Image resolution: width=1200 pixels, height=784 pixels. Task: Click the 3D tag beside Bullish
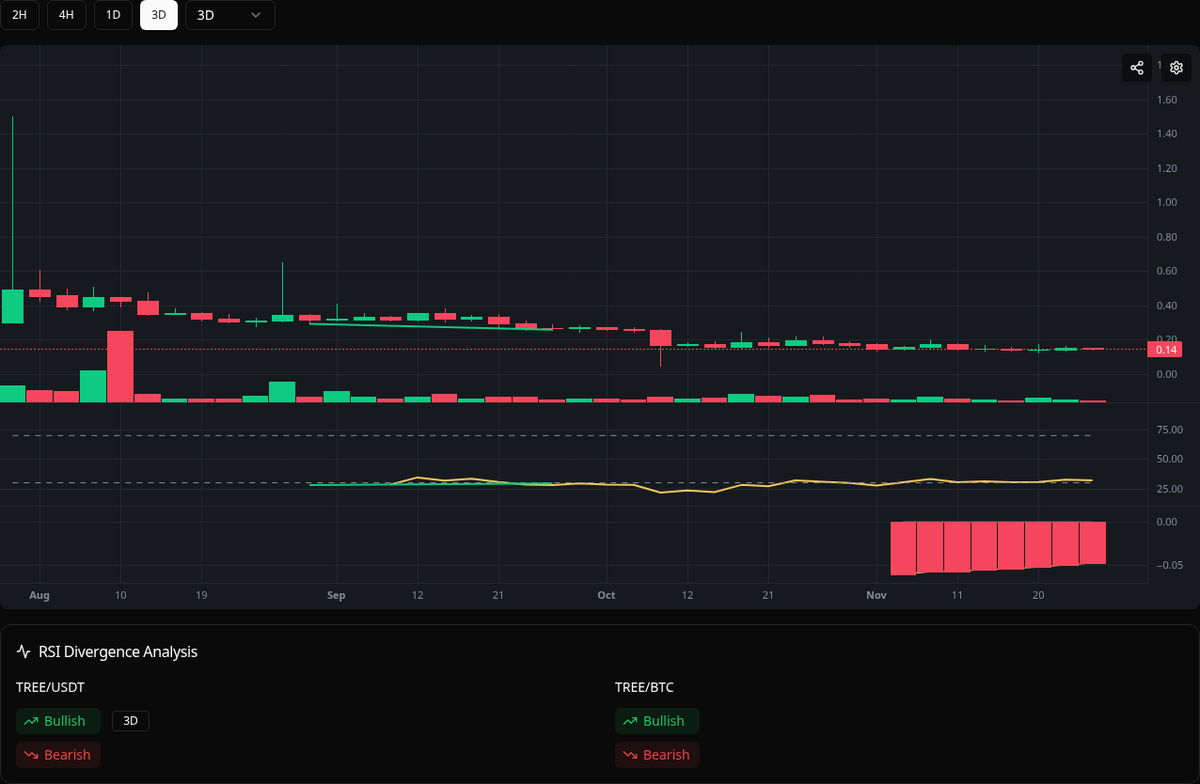pyautogui.click(x=130, y=721)
